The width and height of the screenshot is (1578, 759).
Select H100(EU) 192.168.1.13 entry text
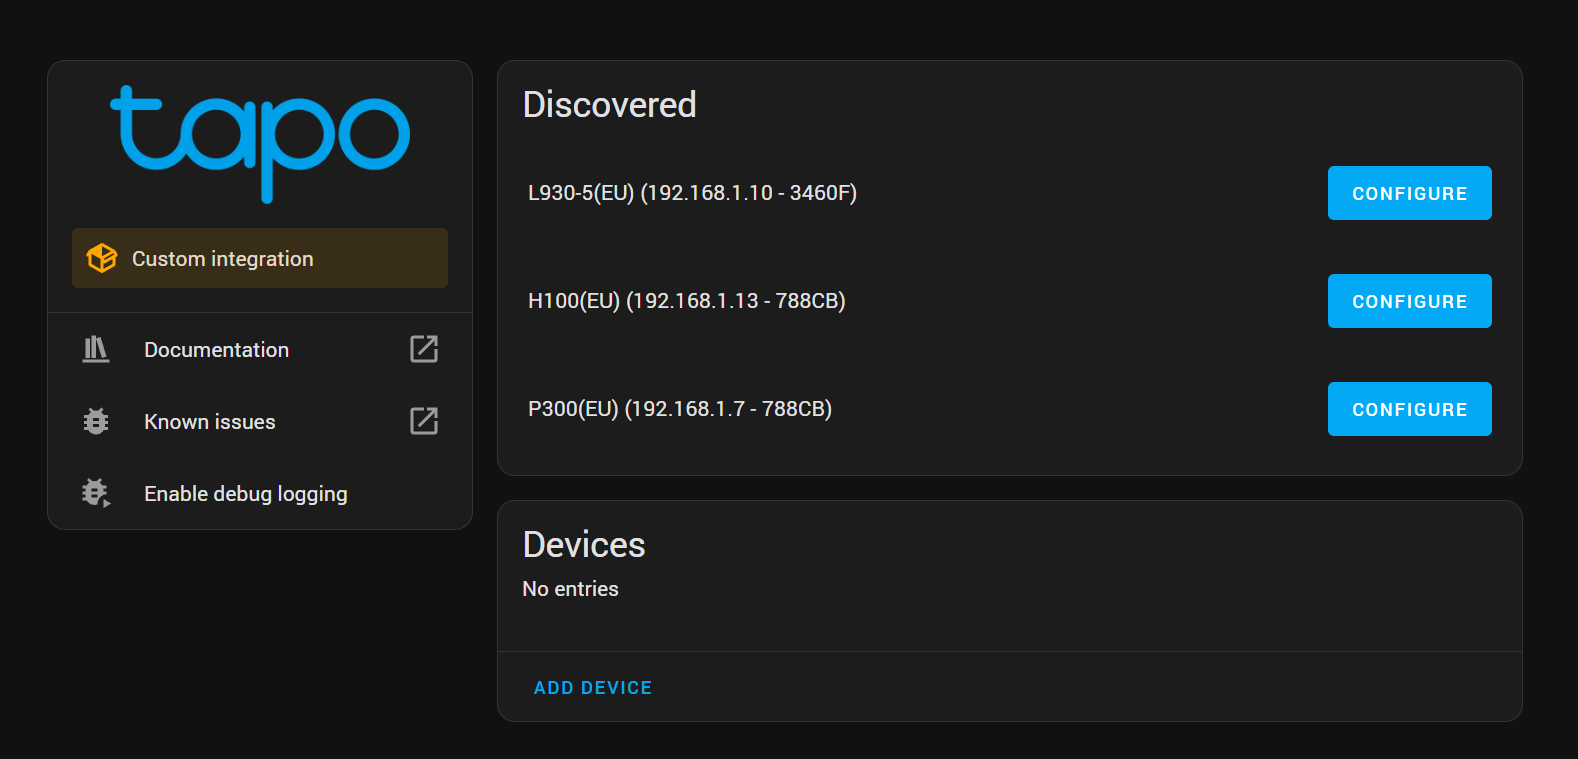tap(687, 301)
